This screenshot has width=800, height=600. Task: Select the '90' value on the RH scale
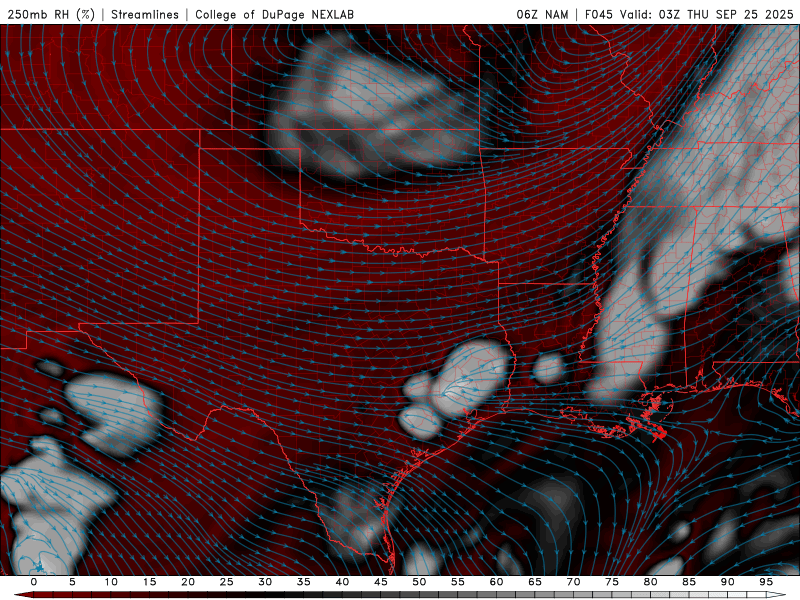727,582
